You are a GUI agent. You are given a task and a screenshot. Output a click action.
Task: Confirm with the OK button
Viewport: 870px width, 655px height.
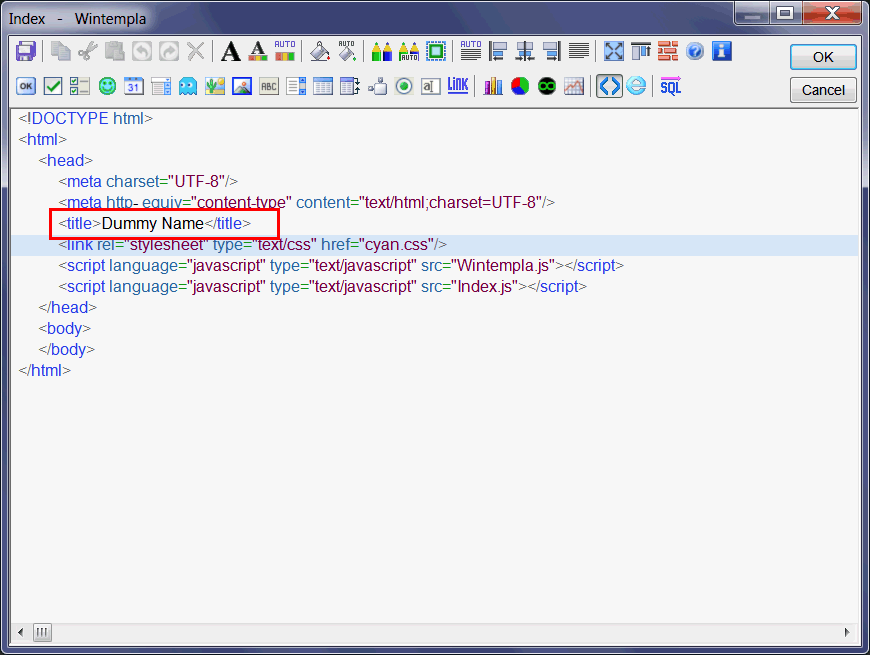point(823,57)
